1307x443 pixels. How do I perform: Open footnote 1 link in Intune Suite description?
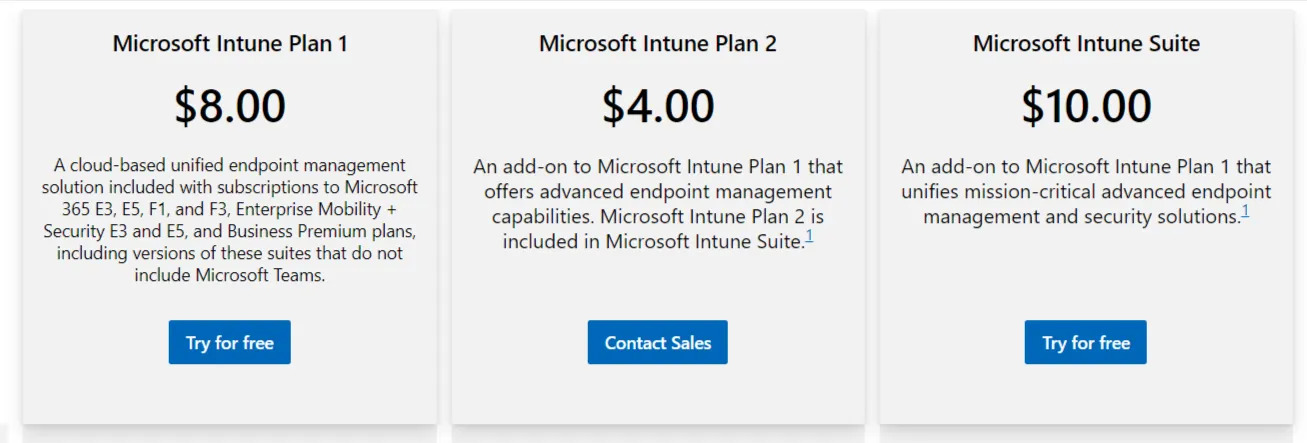click(x=1246, y=212)
